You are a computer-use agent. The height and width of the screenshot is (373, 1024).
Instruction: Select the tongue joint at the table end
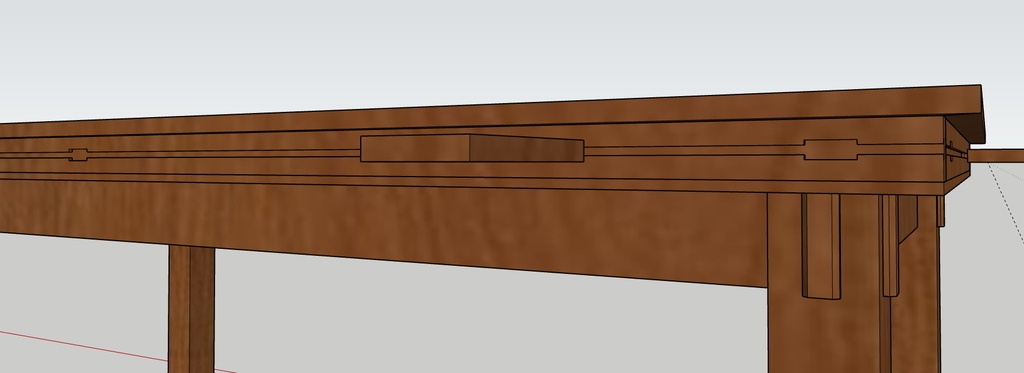tap(957, 153)
